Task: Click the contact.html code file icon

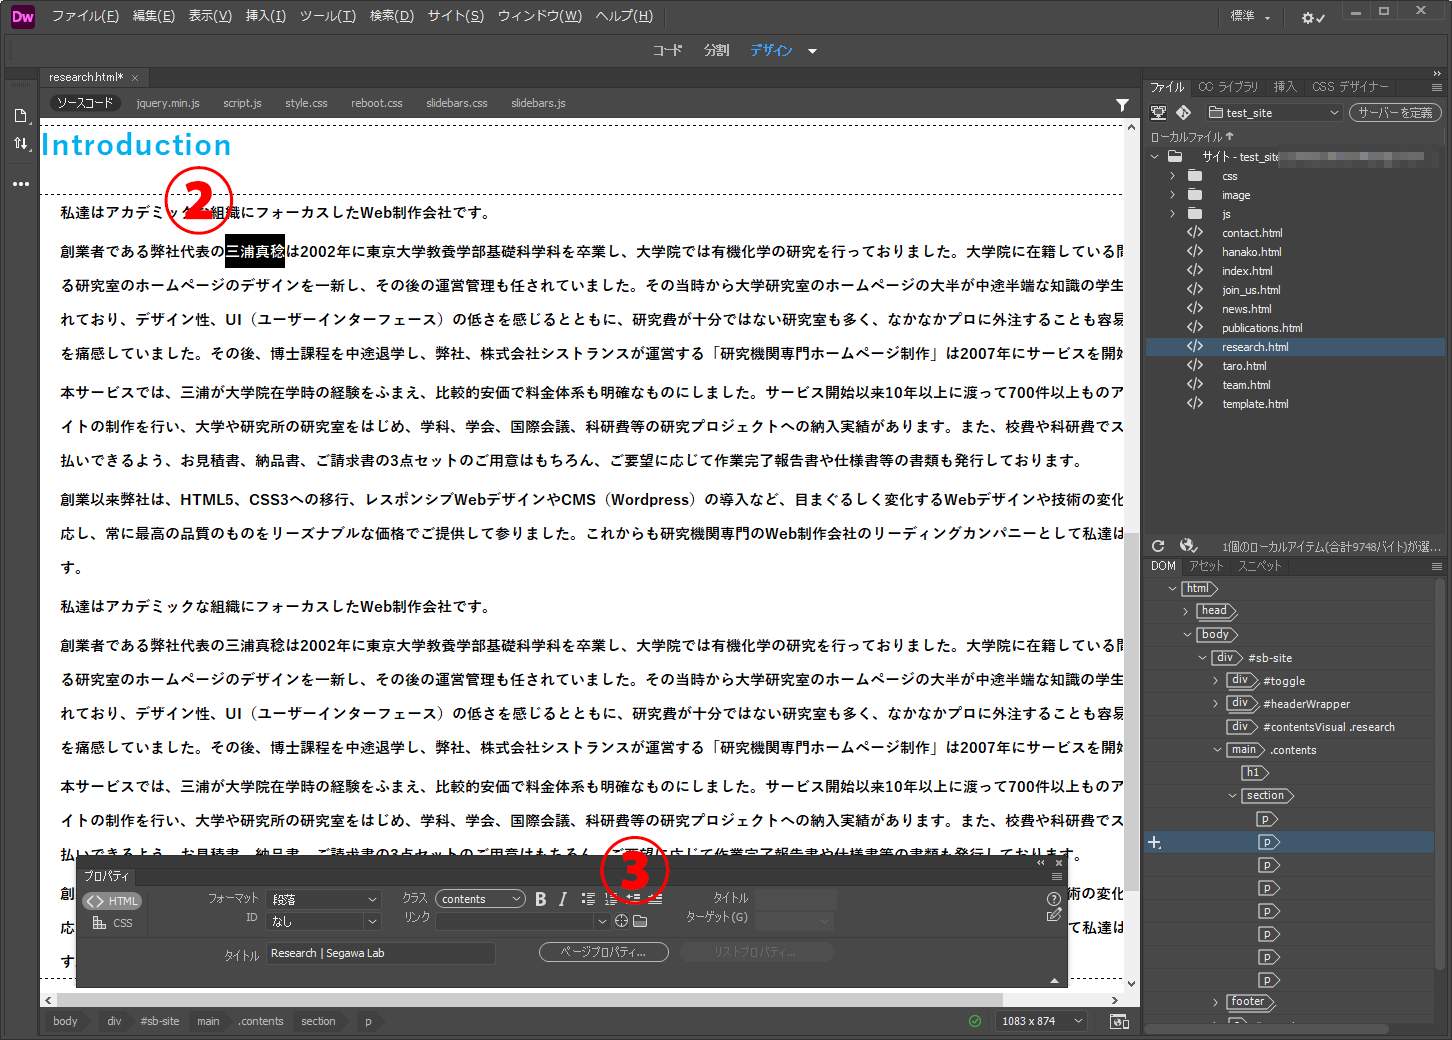Action: point(1195,233)
